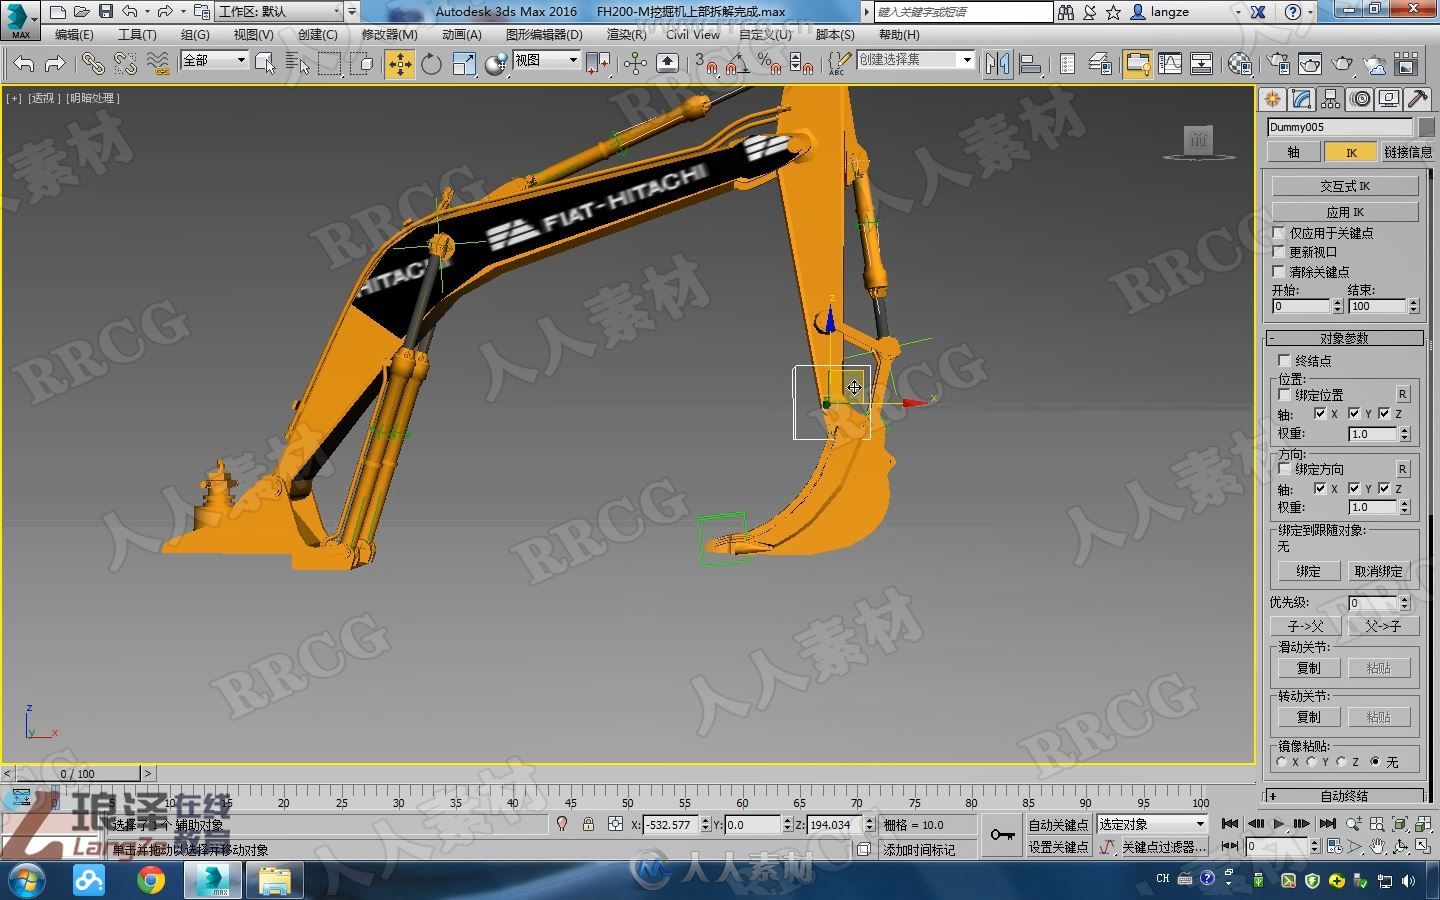Switch to the '链接信息' tab
Image resolution: width=1440 pixels, height=900 pixels.
1407,152
